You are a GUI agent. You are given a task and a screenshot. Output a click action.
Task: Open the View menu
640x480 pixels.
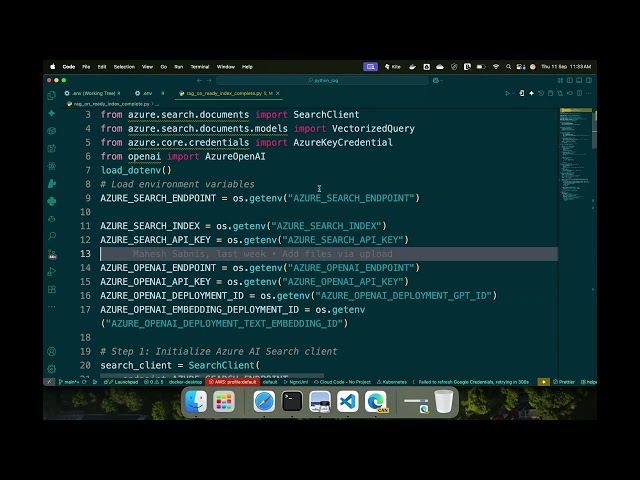147,67
